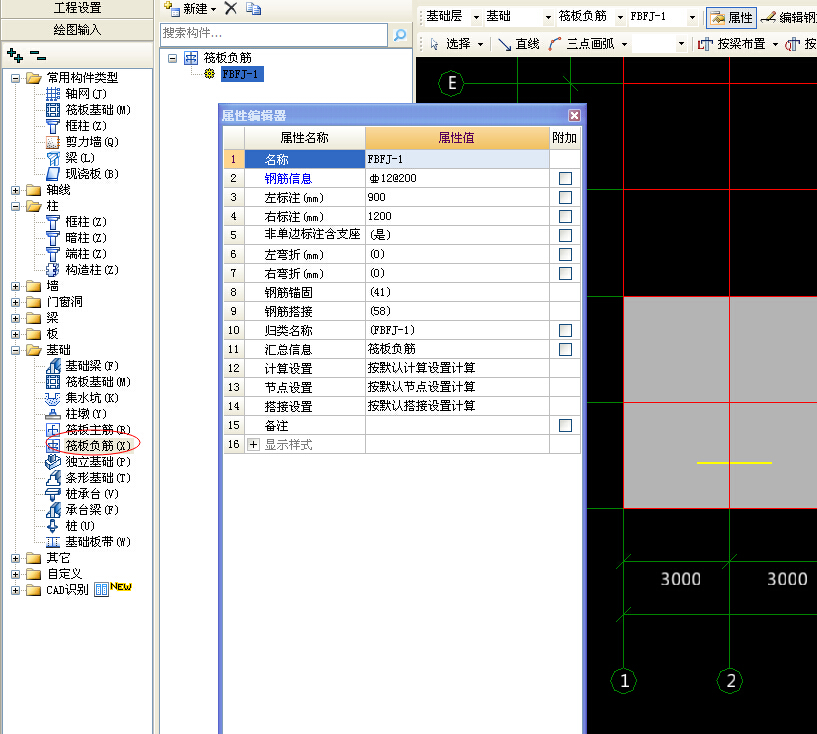The width and height of the screenshot is (817, 734).
Task: Open the FBFJ-1 component dropdown
Action: click(692, 17)
